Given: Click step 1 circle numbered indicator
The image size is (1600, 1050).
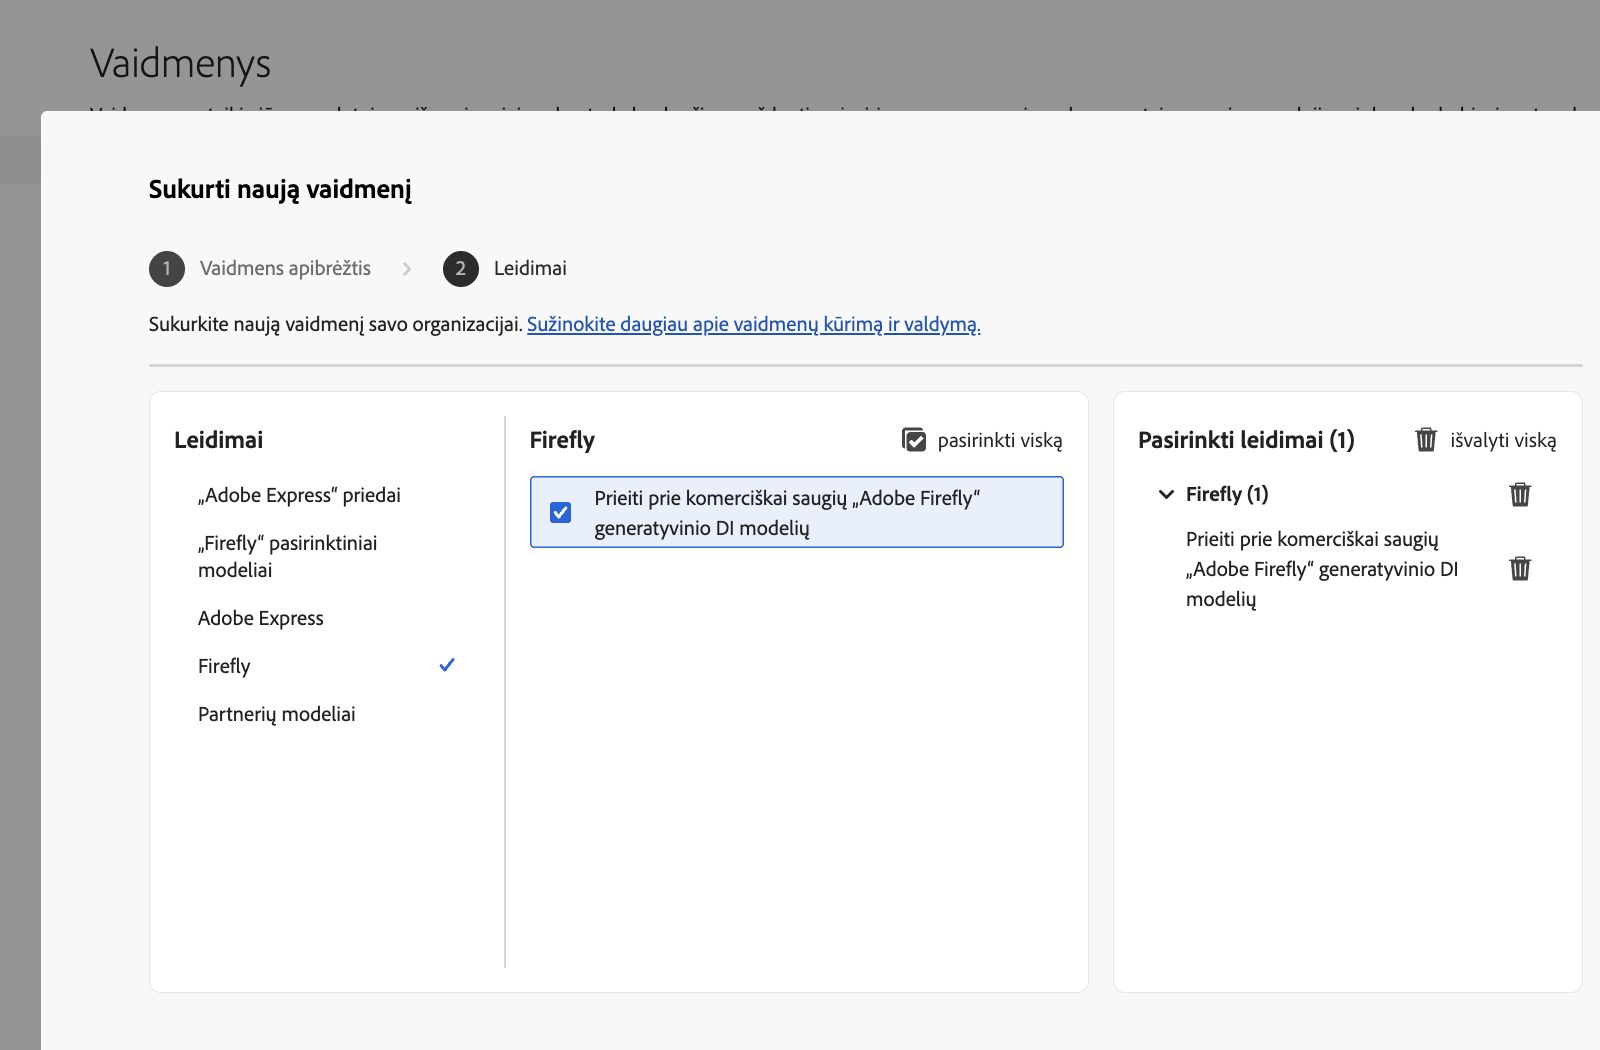Looking at the screenshot, I should (x=167, y=268).
